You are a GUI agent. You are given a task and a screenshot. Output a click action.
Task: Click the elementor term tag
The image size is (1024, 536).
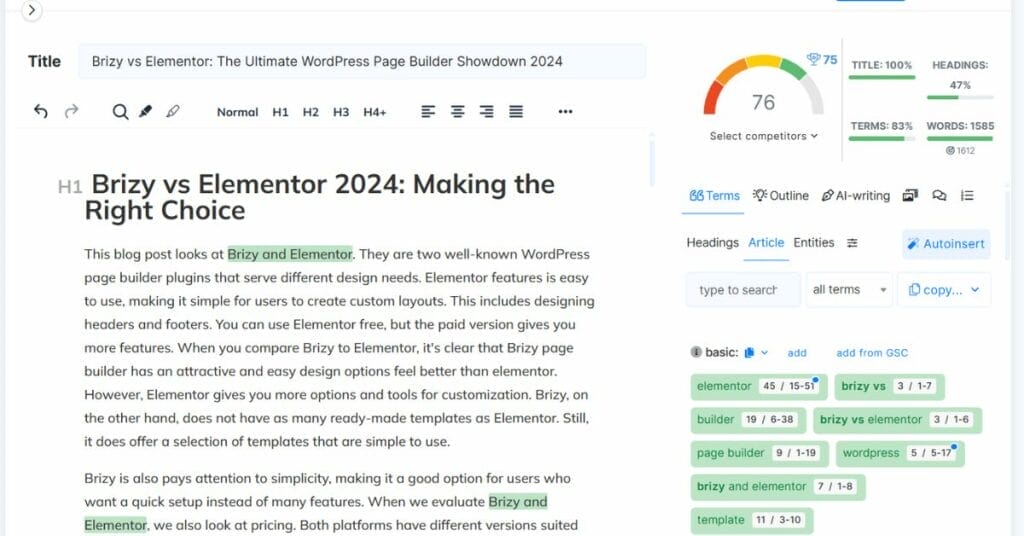click(x=759, y=386)
